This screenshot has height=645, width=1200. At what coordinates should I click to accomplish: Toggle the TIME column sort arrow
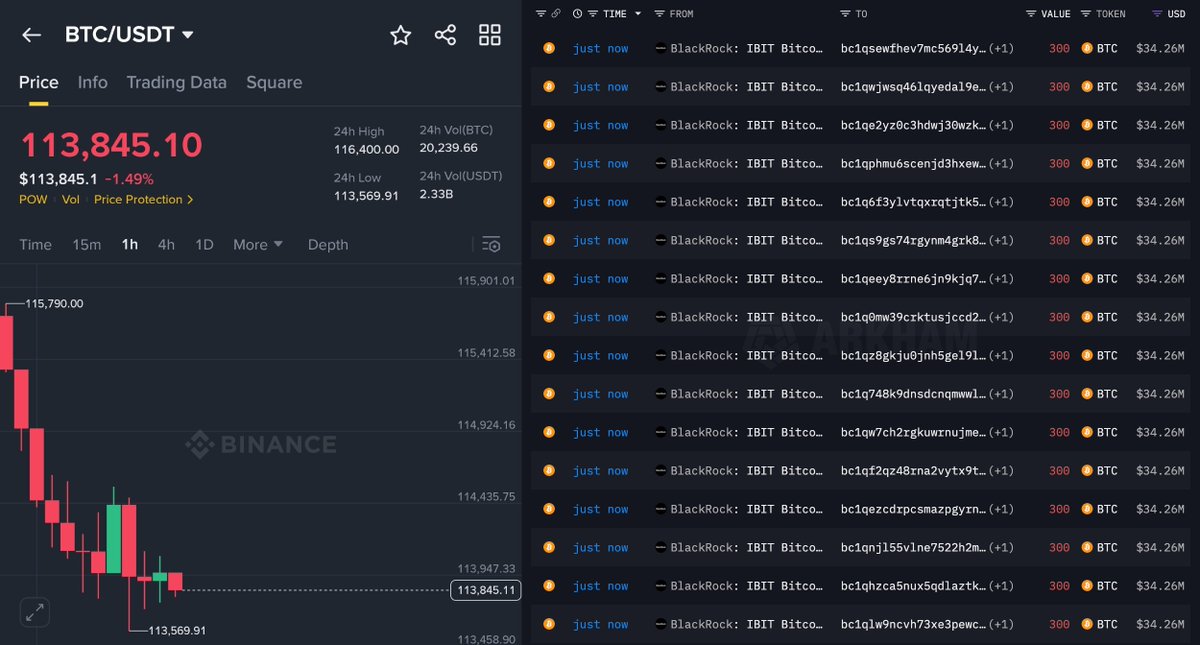[x=638, y=14]
